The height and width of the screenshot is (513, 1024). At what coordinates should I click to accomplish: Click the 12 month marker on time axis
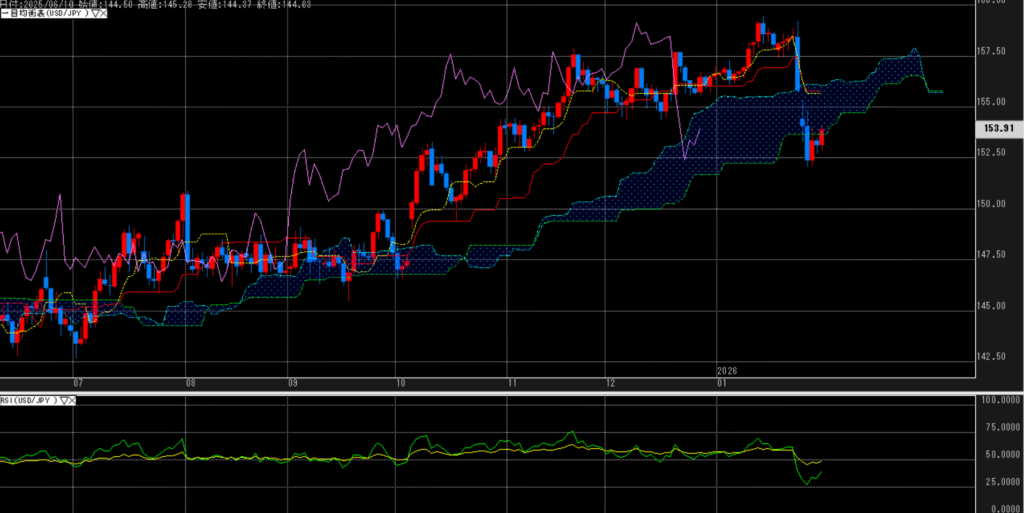tap(609, 383)
